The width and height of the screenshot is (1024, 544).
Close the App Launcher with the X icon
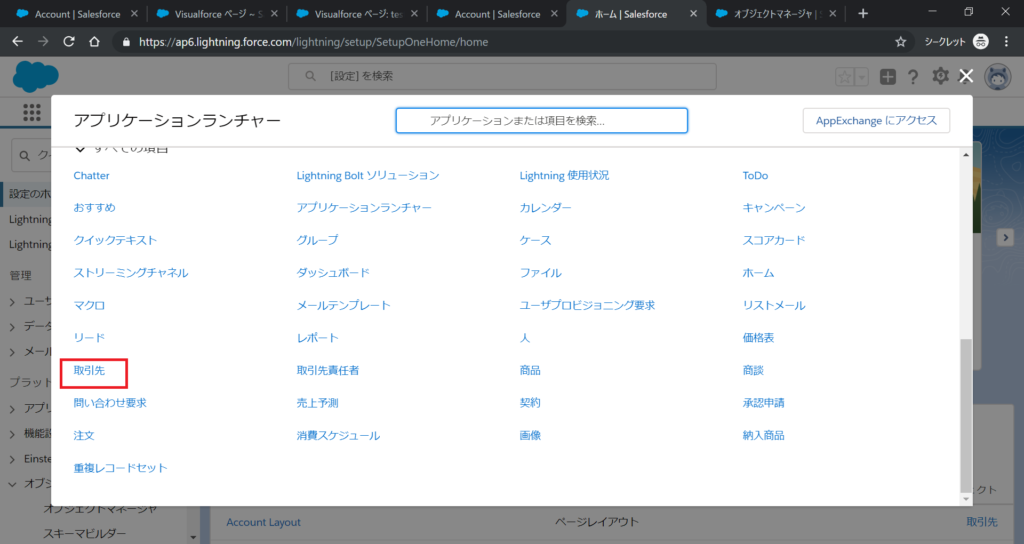coord(966,76)
